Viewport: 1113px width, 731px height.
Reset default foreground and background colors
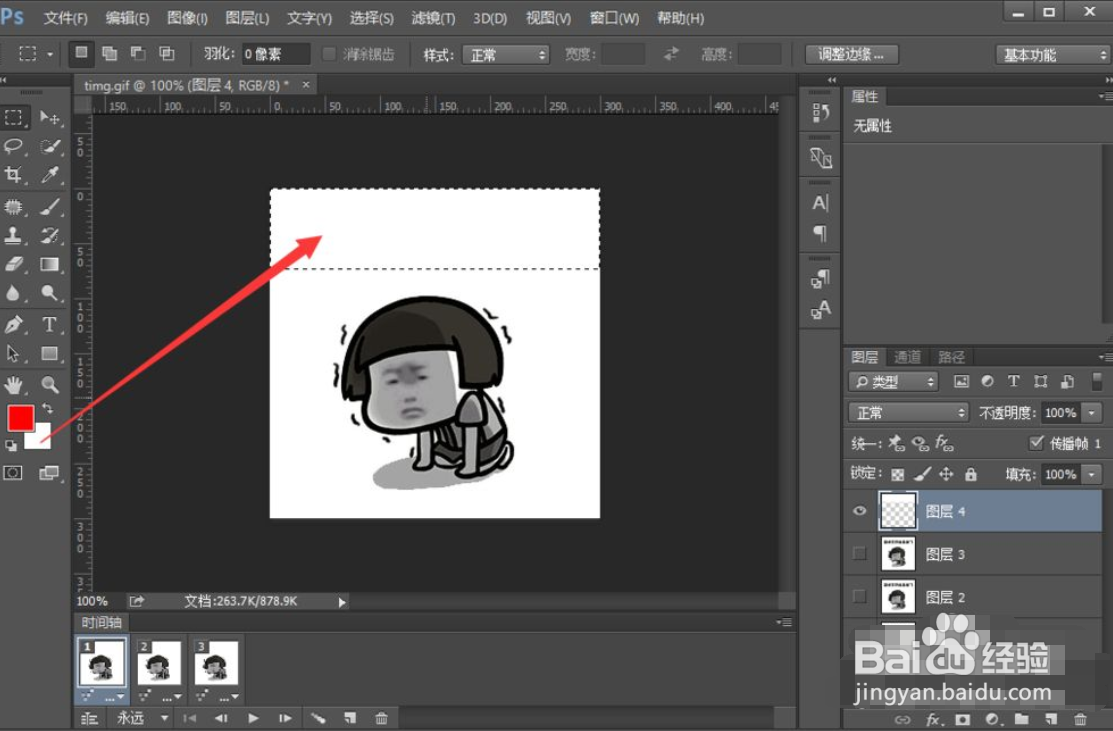[x=11, y=446]
